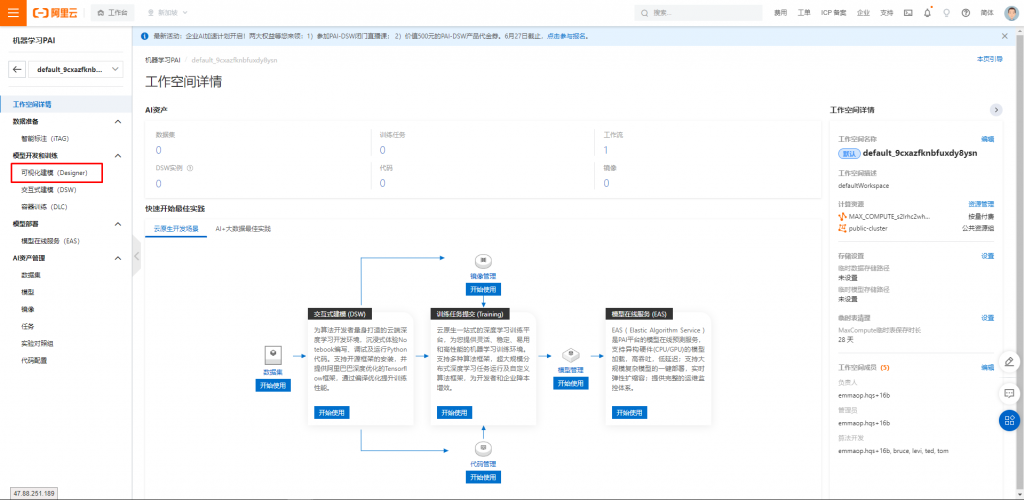The image size is (1024, 500).
Task: Select 工作空间详情 in the sidebar
Action: tap(66, 104)
